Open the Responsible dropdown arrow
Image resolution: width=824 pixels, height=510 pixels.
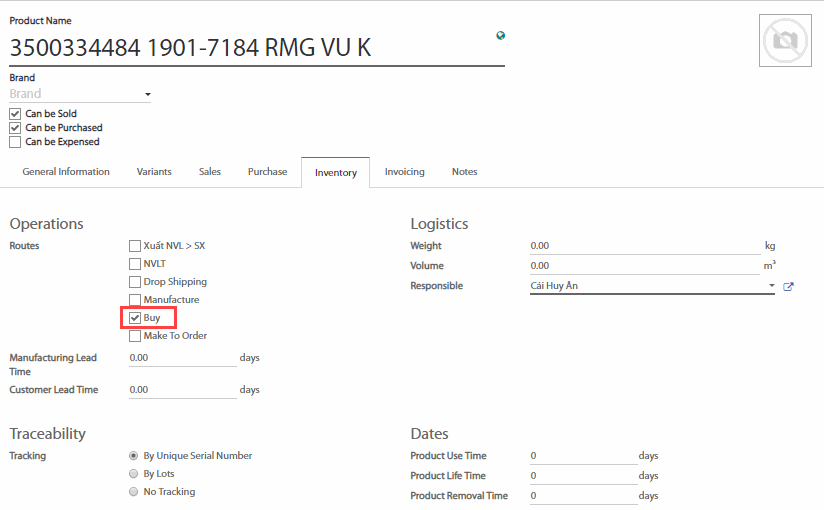pos(771,287)
